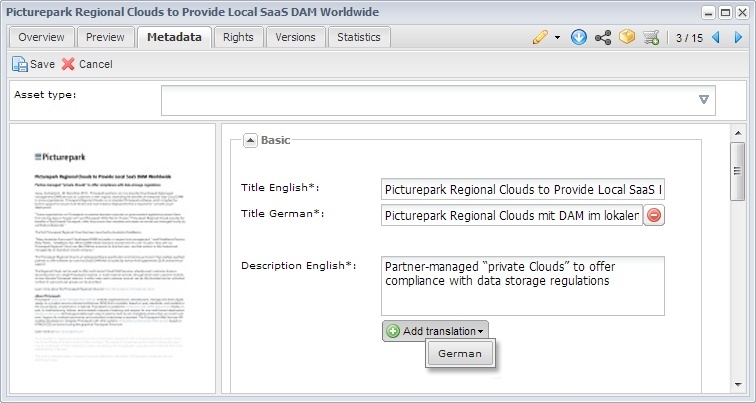Switch to the Overview tab
This screenshot has height=403, width=756.
(41, 37)
